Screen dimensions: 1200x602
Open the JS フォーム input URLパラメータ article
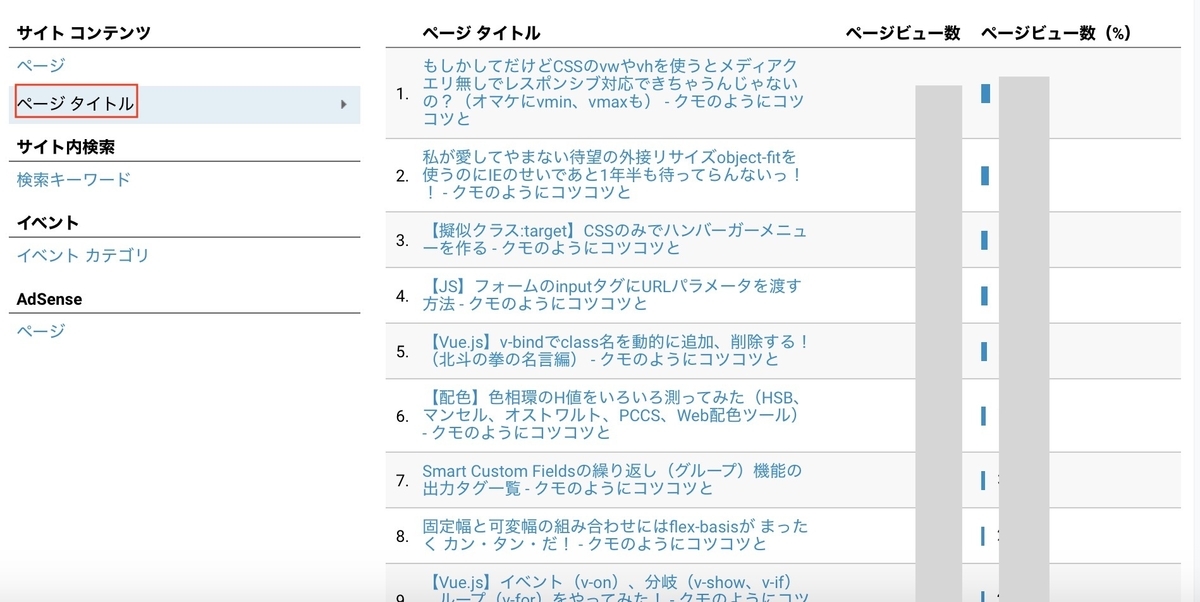click(612, 295)
